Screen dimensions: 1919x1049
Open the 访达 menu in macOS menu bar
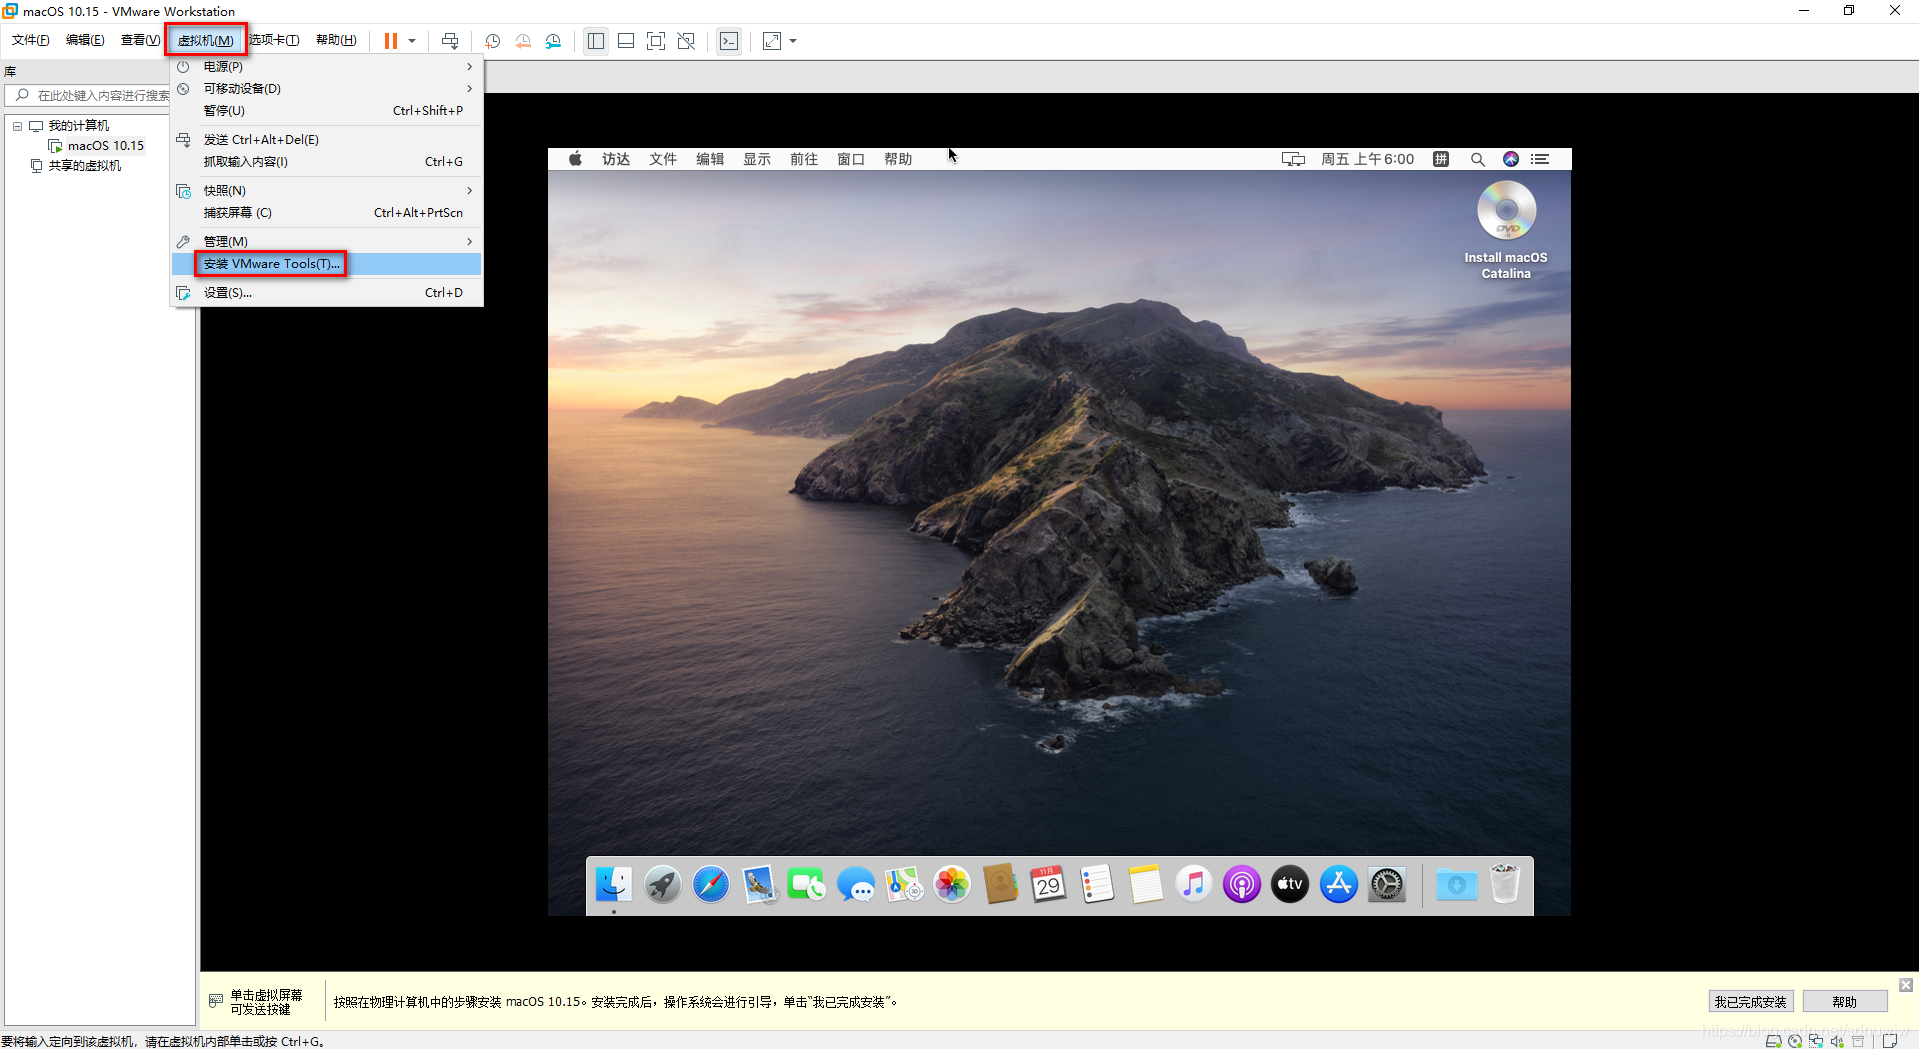tap(616, 159)
